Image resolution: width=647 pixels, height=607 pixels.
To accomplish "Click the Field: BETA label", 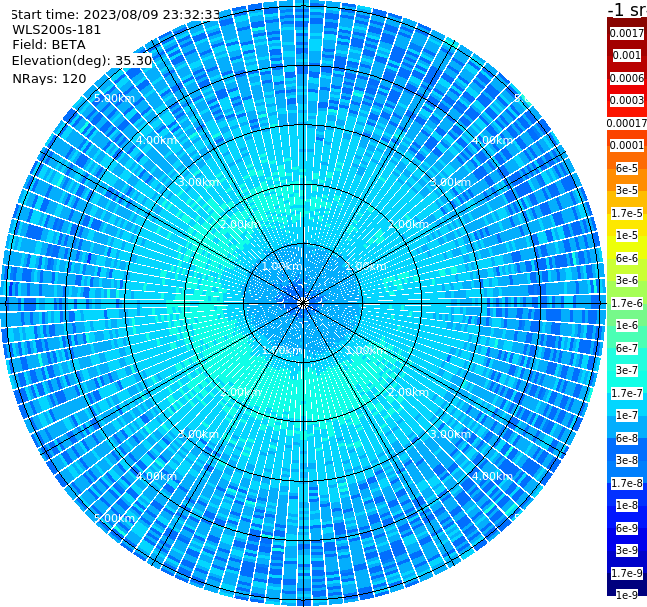I will (49, 45).
